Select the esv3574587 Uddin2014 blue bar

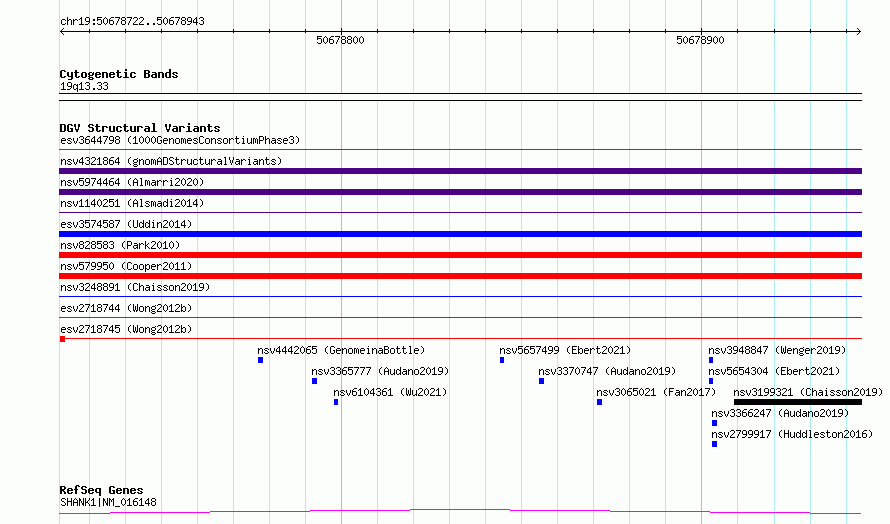point(460,234)
